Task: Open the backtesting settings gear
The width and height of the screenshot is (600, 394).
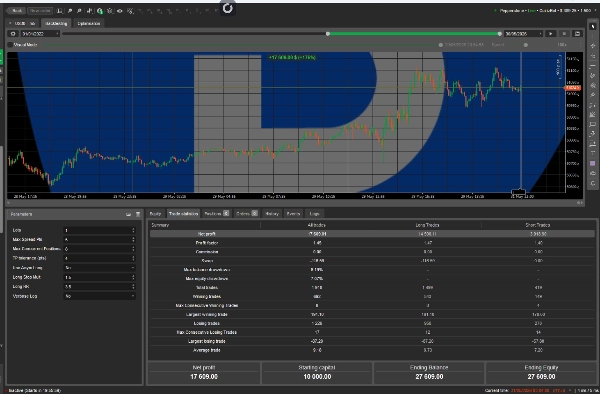Action: point(13,34)
